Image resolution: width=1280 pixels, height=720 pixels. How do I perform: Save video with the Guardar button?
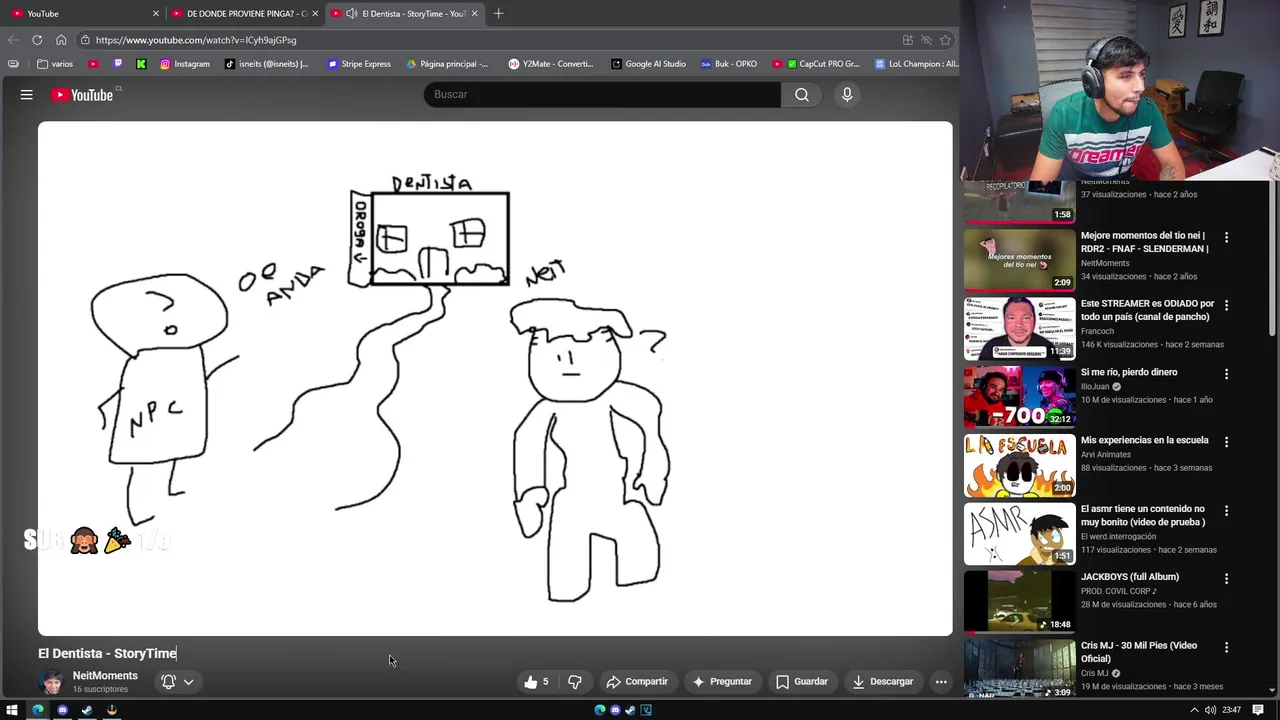click(x=802, y=682)
